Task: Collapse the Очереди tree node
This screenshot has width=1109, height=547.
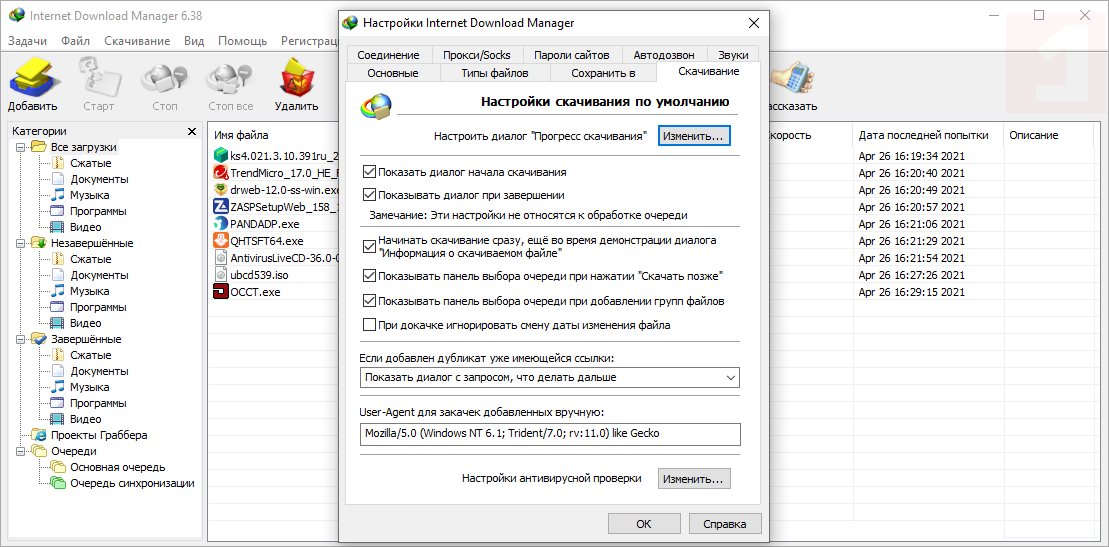Action: click(19, 451)
